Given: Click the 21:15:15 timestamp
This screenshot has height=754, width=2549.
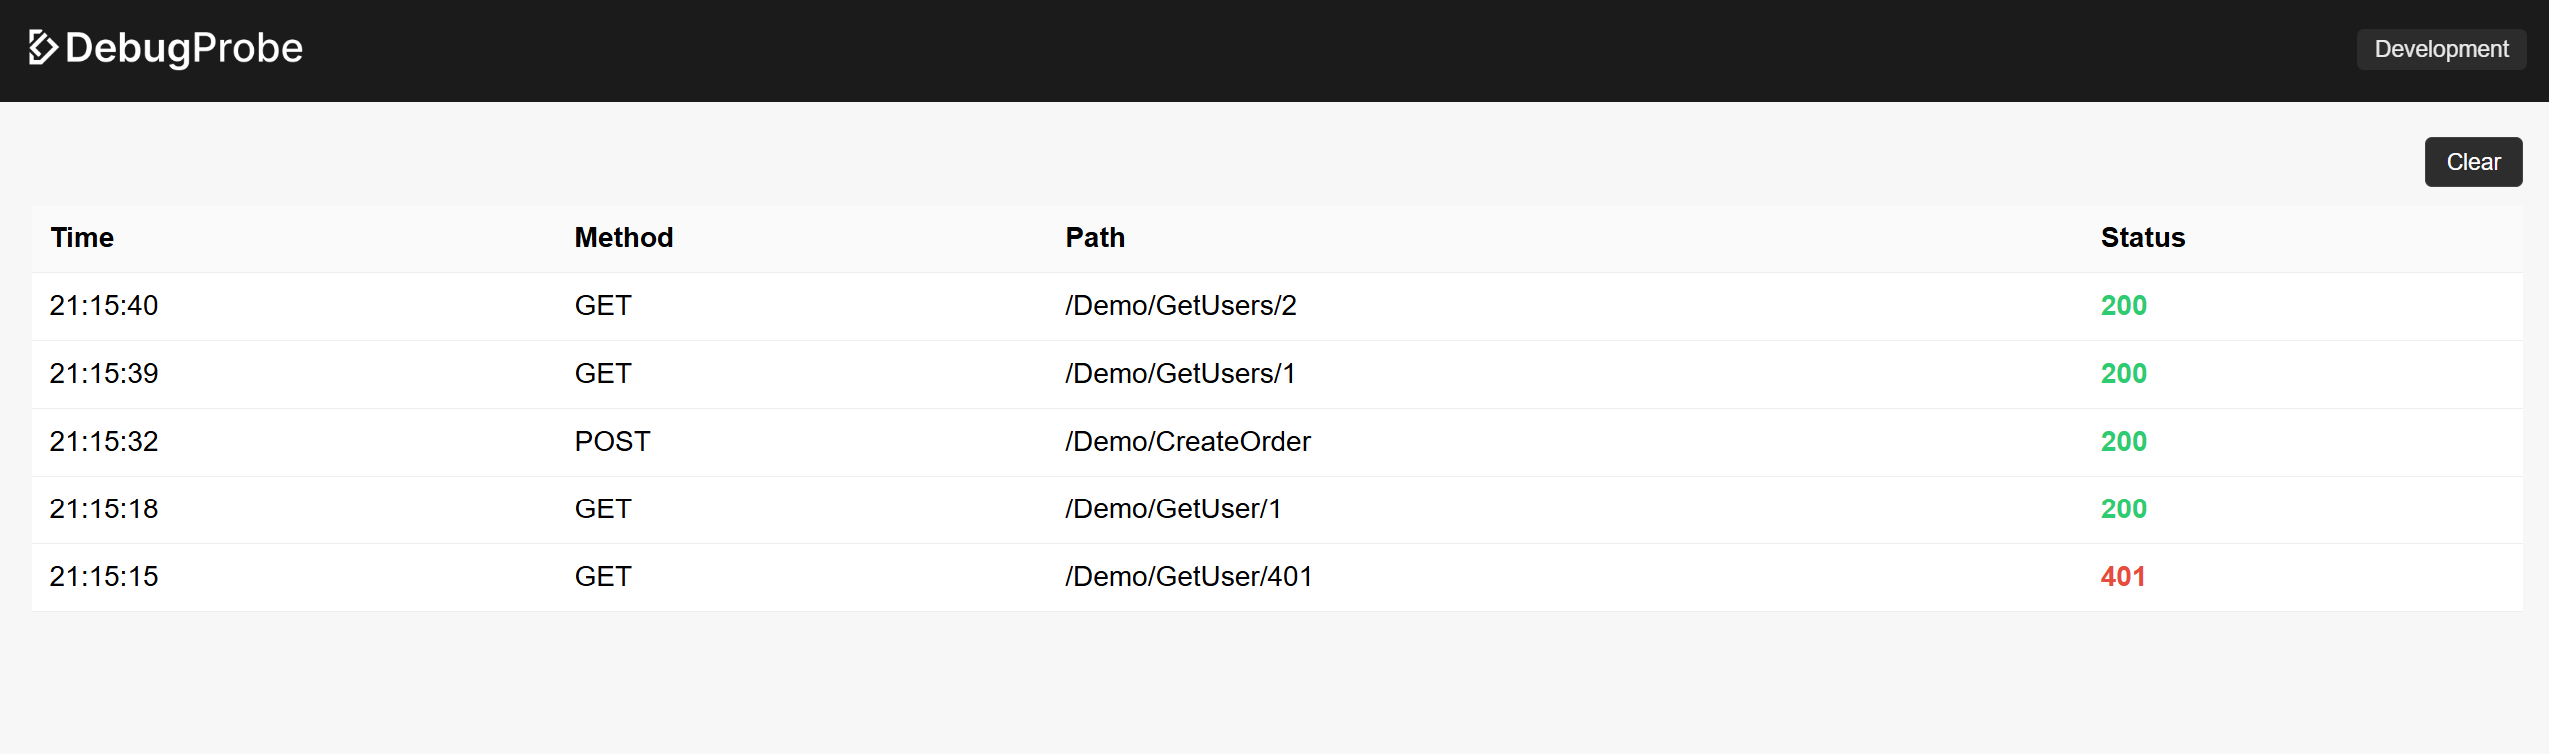Looking at the screenshot, I should click(104, 577).
